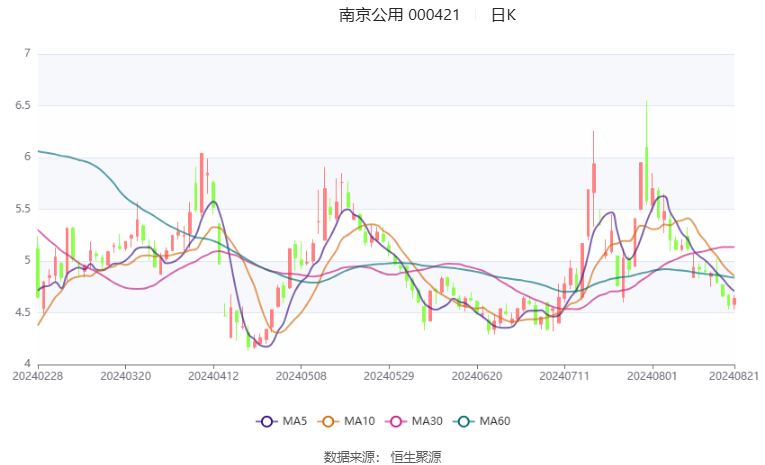Click the 日K label in title
This screenshot has height=465, width=765.
(503, 15)
